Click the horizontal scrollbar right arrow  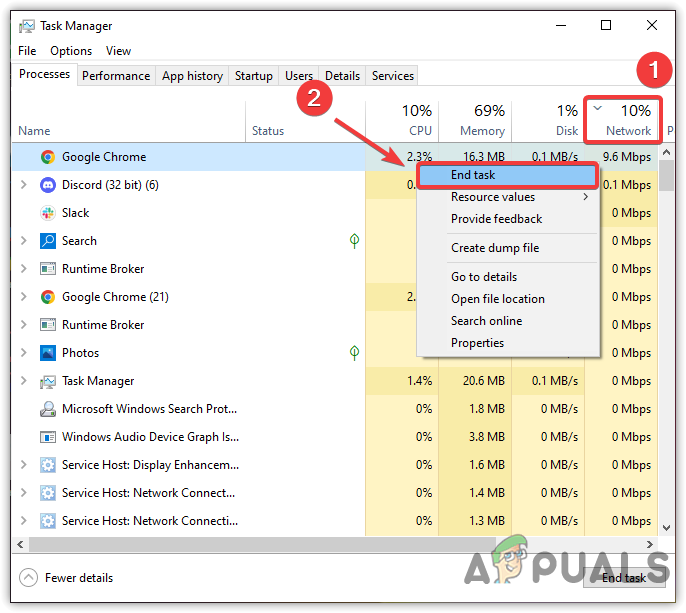pyautogui.click(x=650, y=545)
